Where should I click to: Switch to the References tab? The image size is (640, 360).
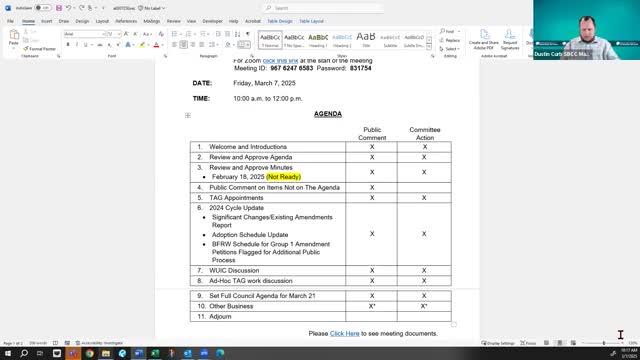pos(126,21)
